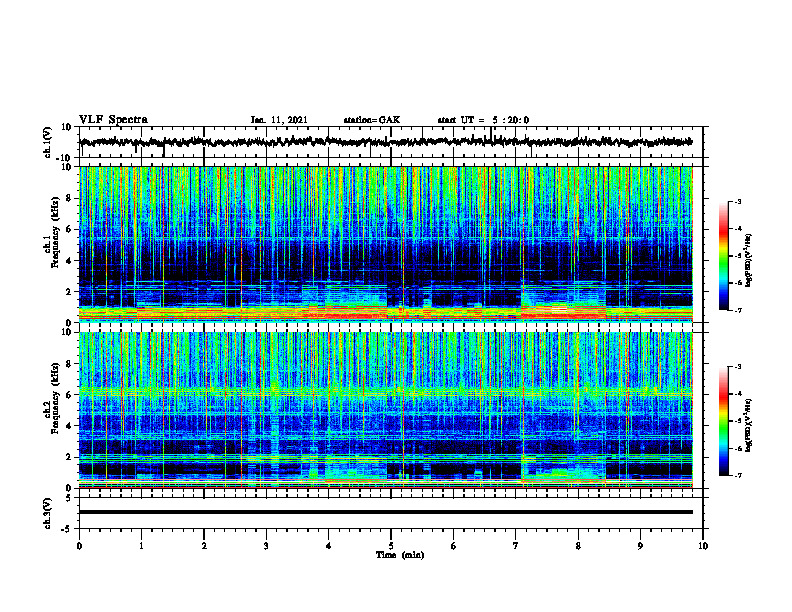This screenshot has width=792, height=612.
Task: Click the ch.3 flat voltage trace
Action: tap(386, 512)
